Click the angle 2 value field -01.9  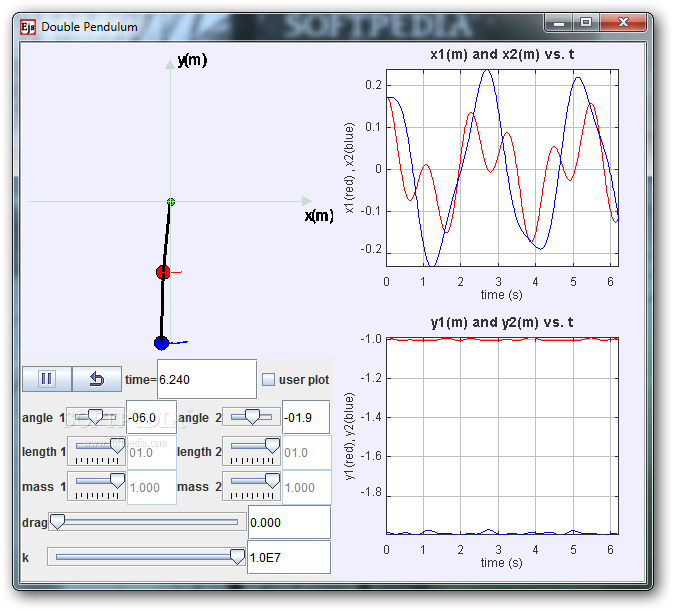click(x=306, y=418)
